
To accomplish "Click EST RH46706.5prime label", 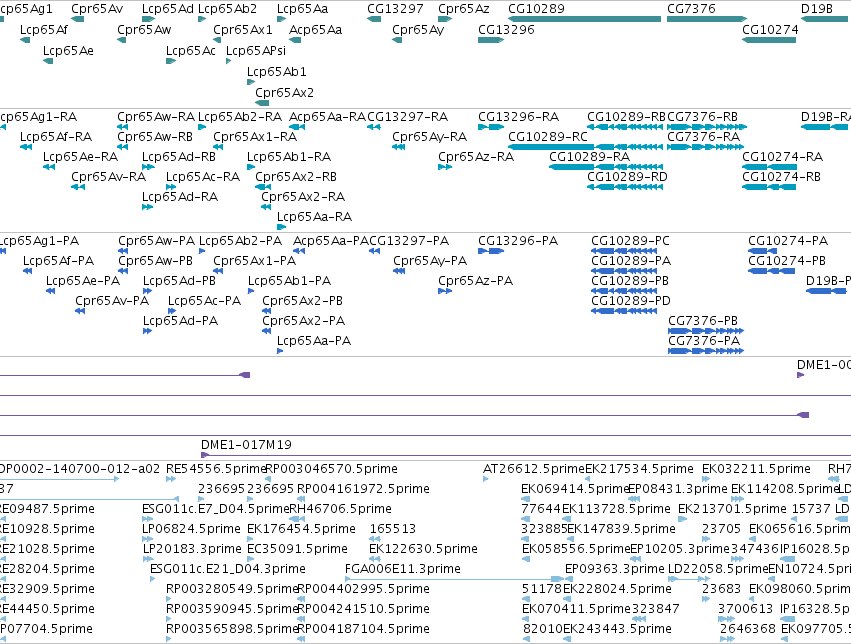I will (340, 509).
